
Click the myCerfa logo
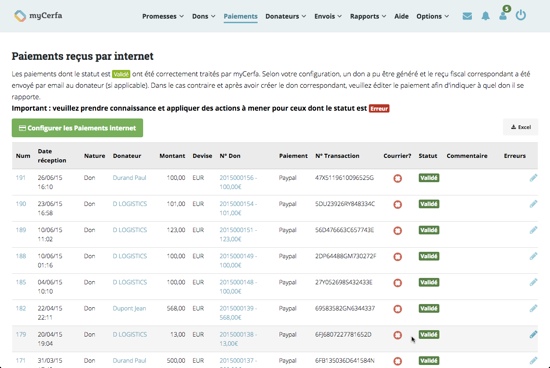tap(38, 16)
